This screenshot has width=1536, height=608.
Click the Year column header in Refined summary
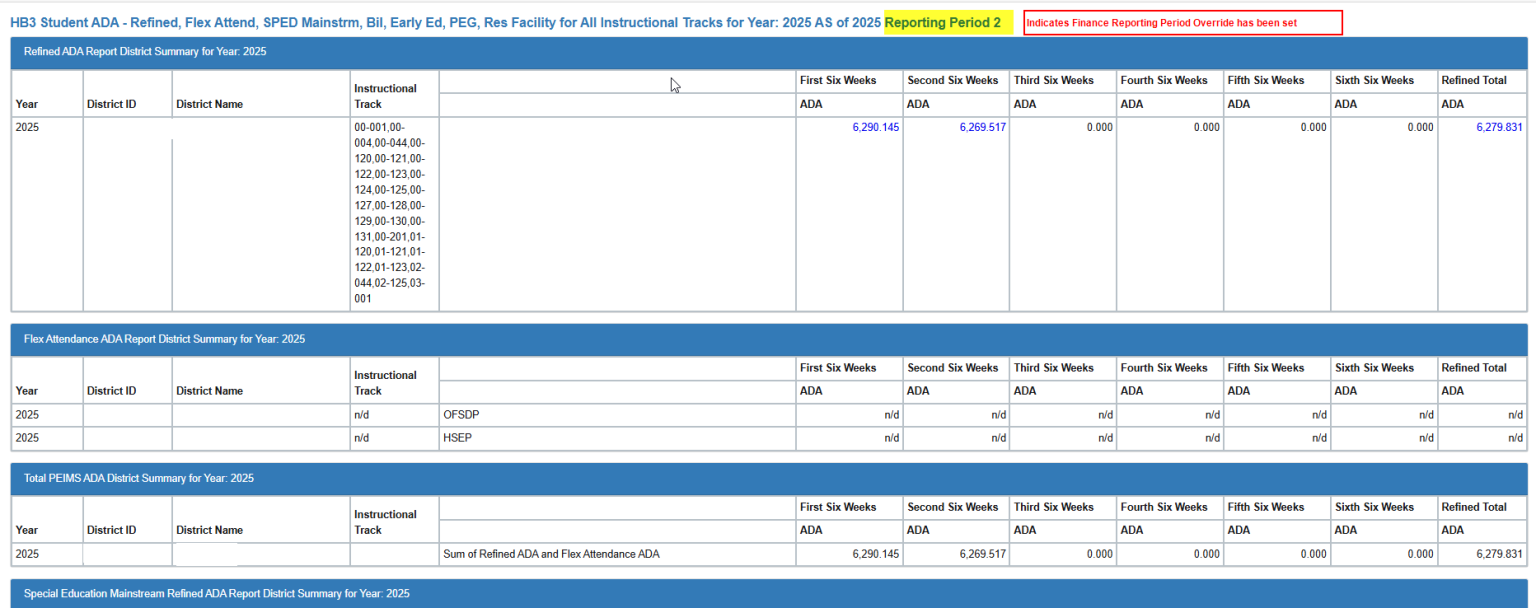pyautogui.click(x=25, y=104)
